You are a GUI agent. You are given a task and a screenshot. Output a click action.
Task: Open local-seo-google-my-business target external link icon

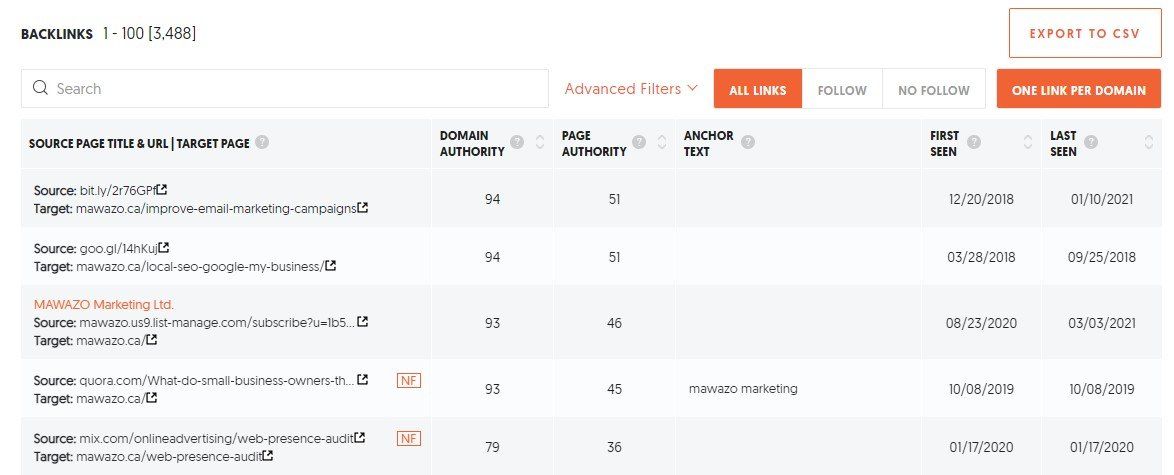point(330,265)
